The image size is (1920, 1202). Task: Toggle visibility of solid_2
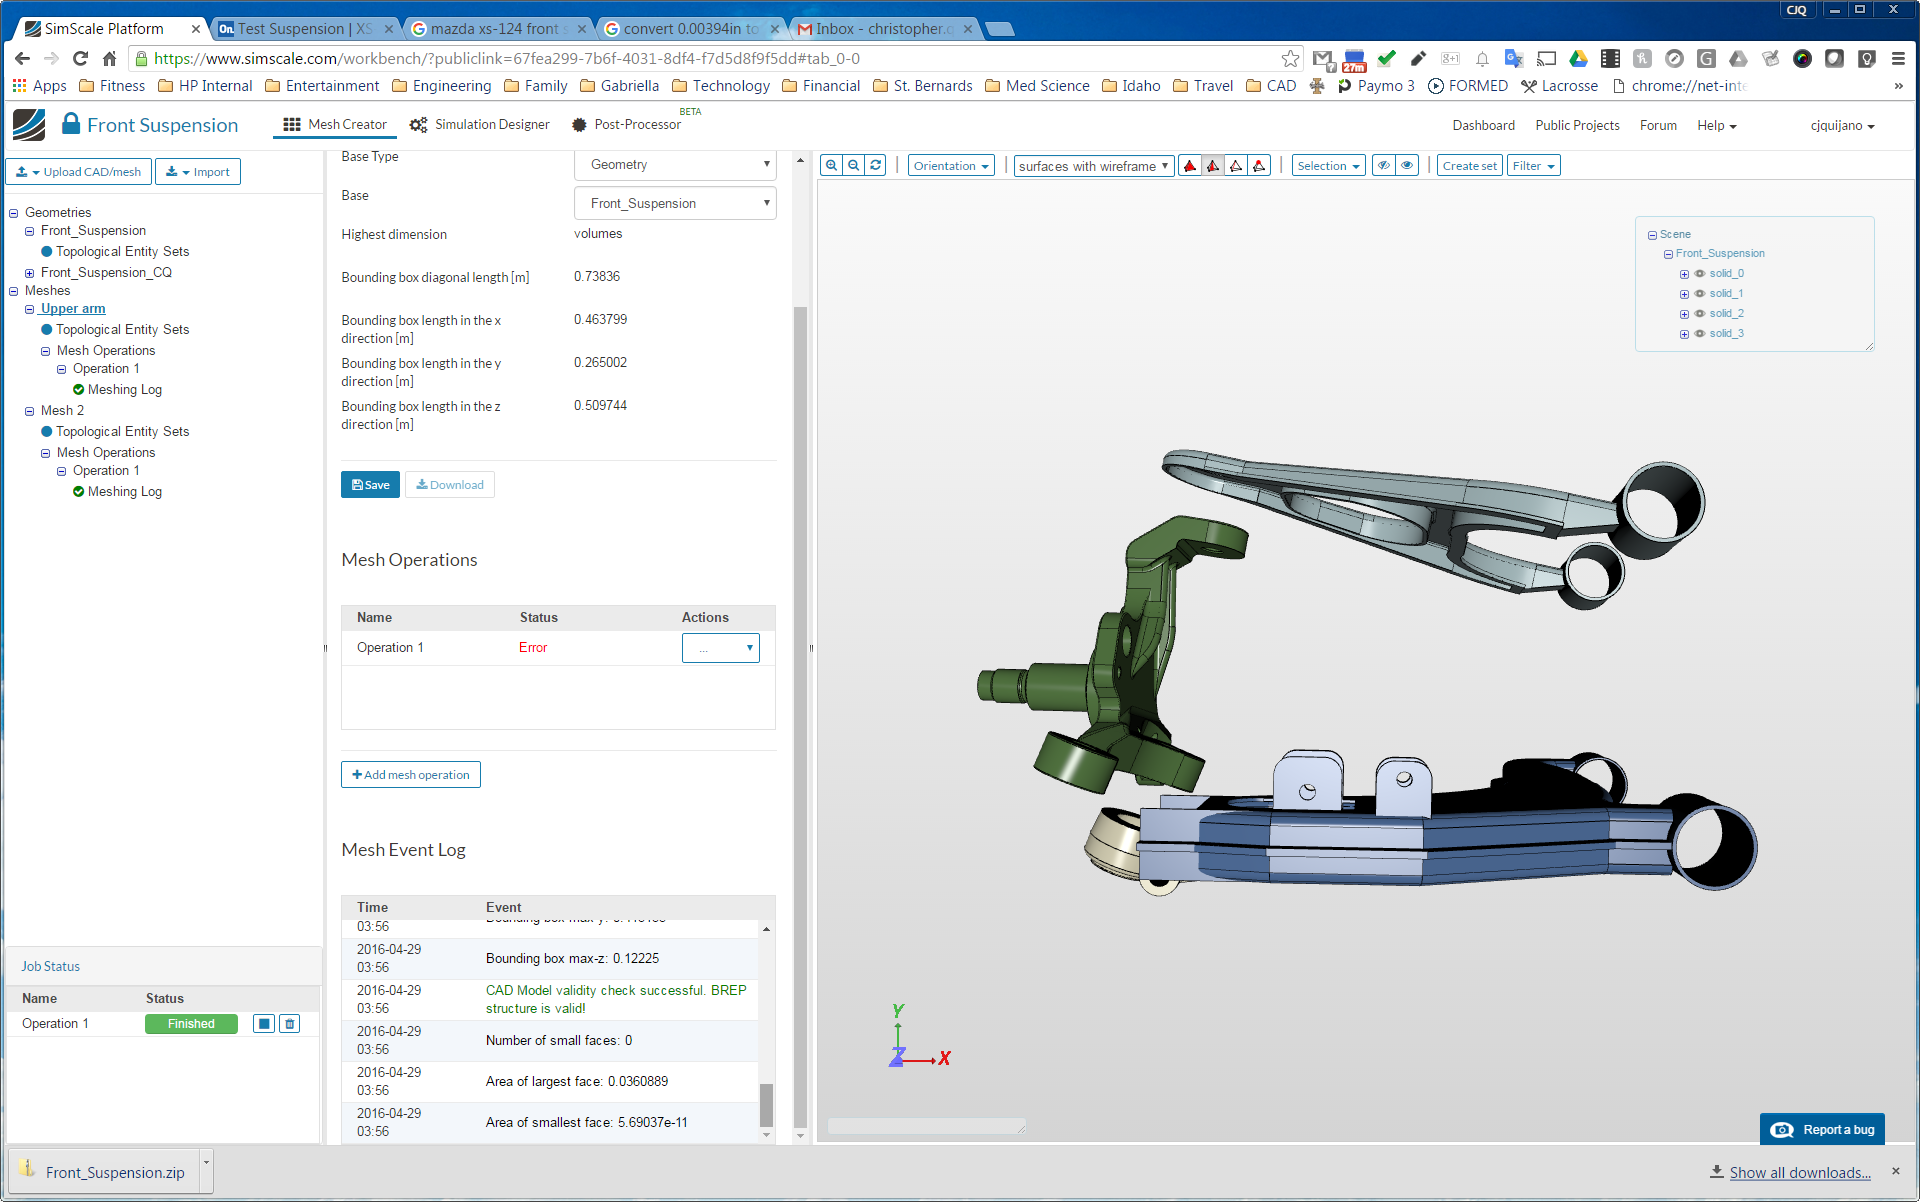point(1699,314)
